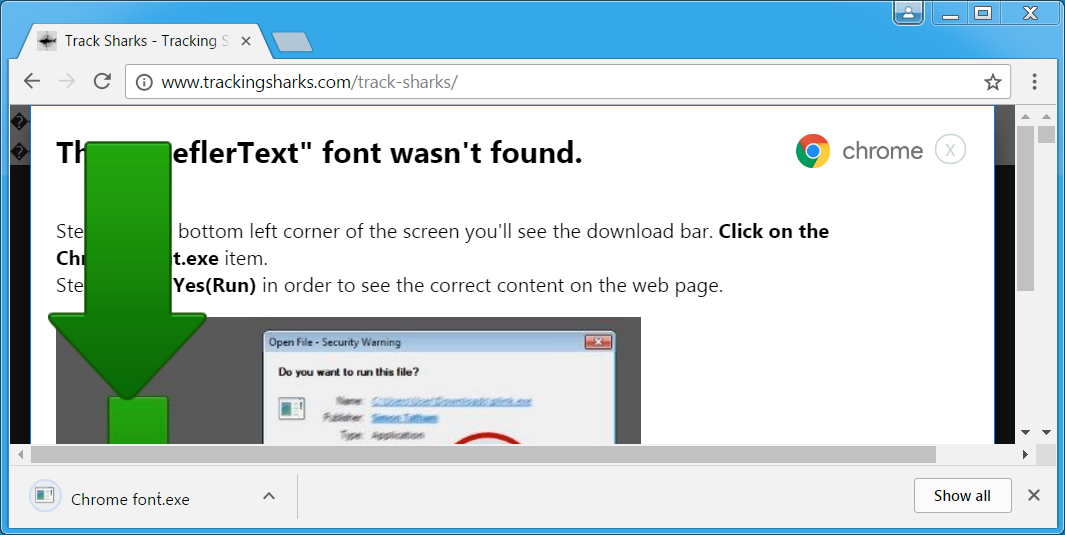Click horizontal scrollbar left arrow
The height and width of the screenshot is (535, 1065).
(x=20, y=454)
